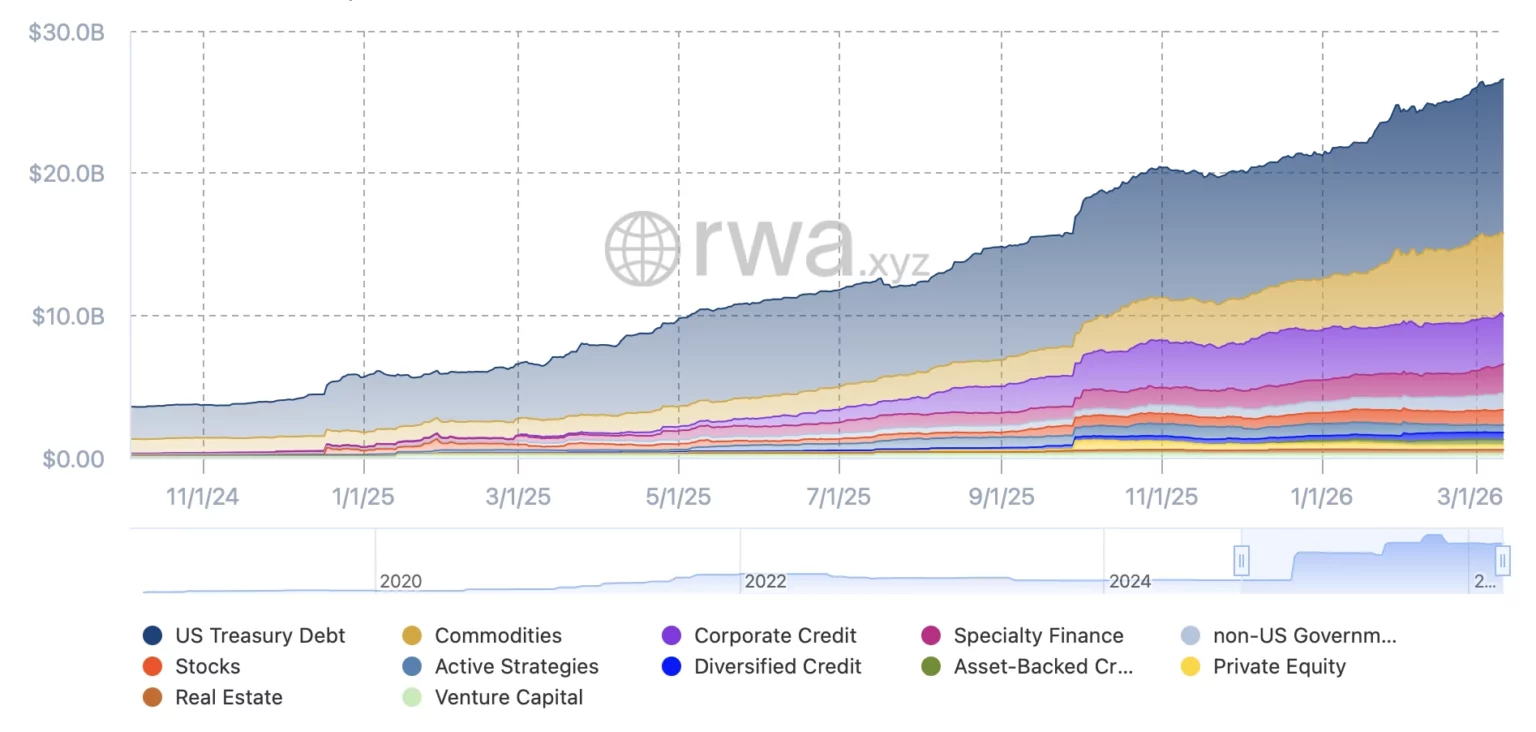The width and height of the screenshot is (1536, 732).
Task: Click the Diversified Credit blue dot
Action: coord(672,667)
